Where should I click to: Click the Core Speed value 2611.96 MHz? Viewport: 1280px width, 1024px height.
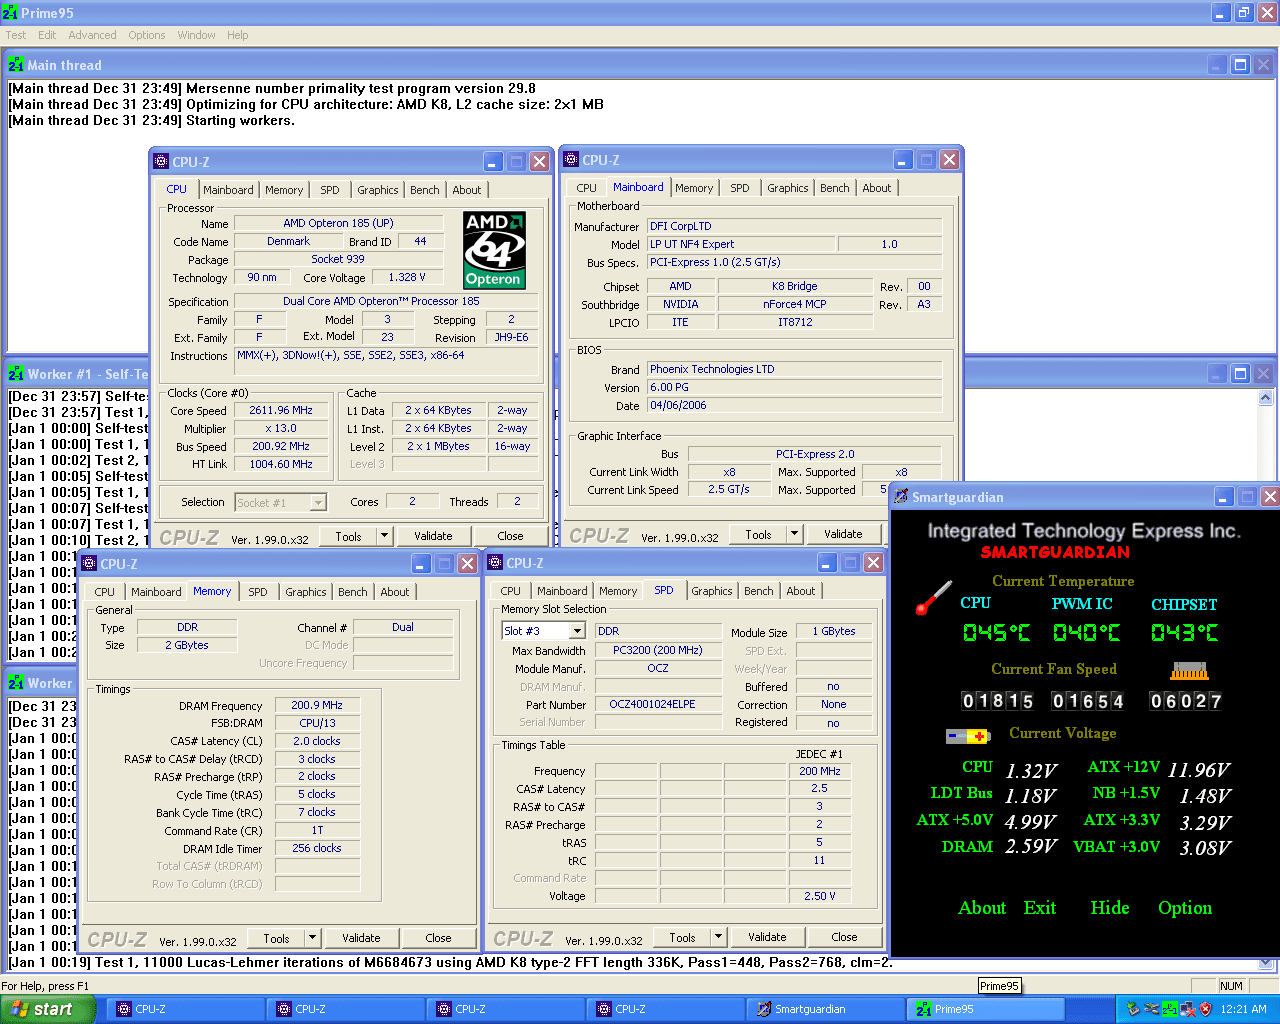[281, 411]
